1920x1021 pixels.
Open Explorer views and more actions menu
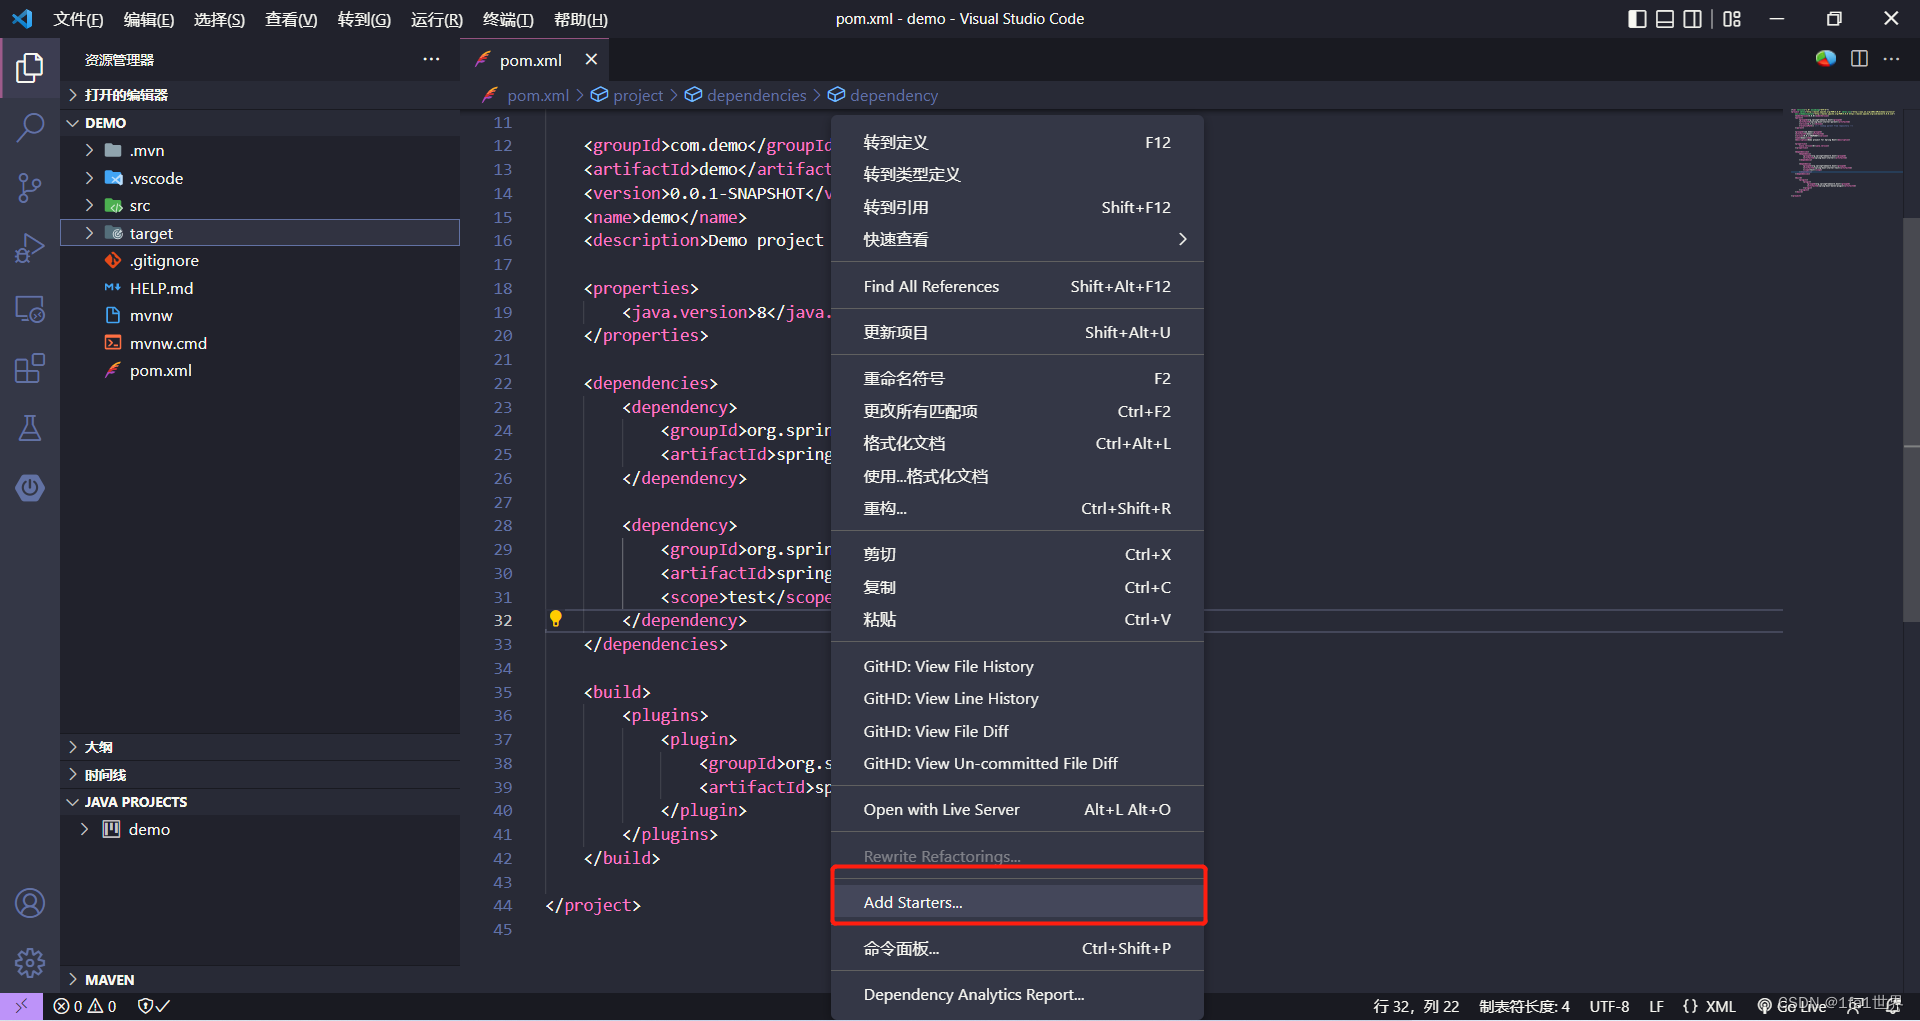pyautogui.click(x=431, y=59)
